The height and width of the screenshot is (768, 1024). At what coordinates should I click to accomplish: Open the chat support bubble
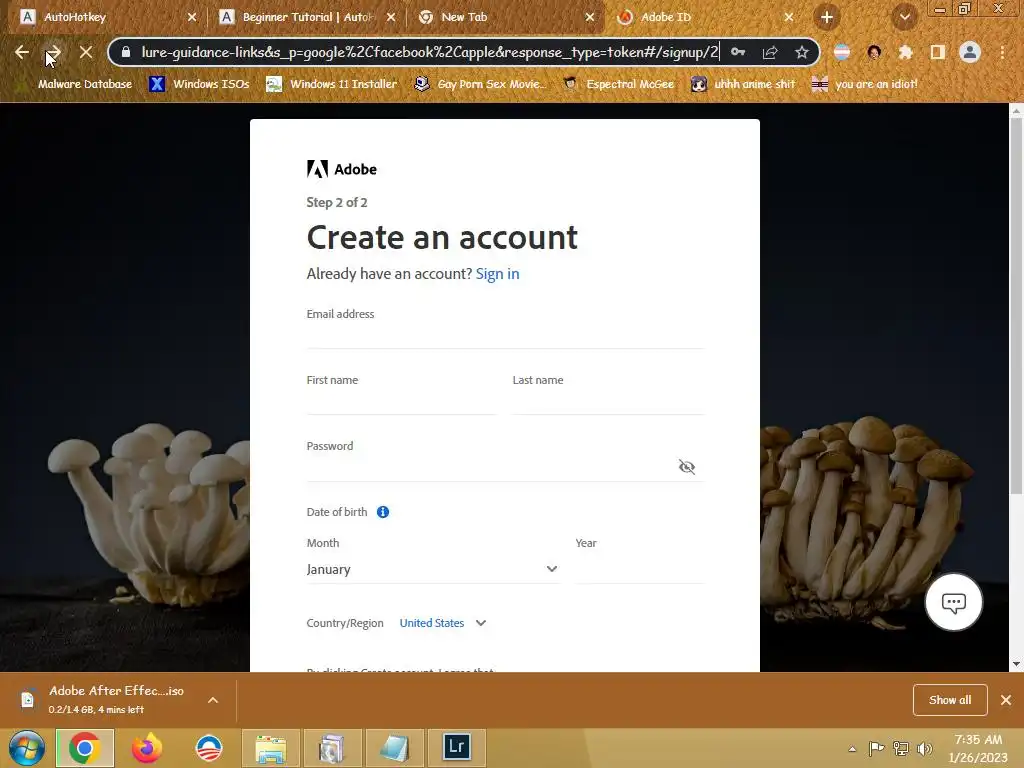click(953, 602)
